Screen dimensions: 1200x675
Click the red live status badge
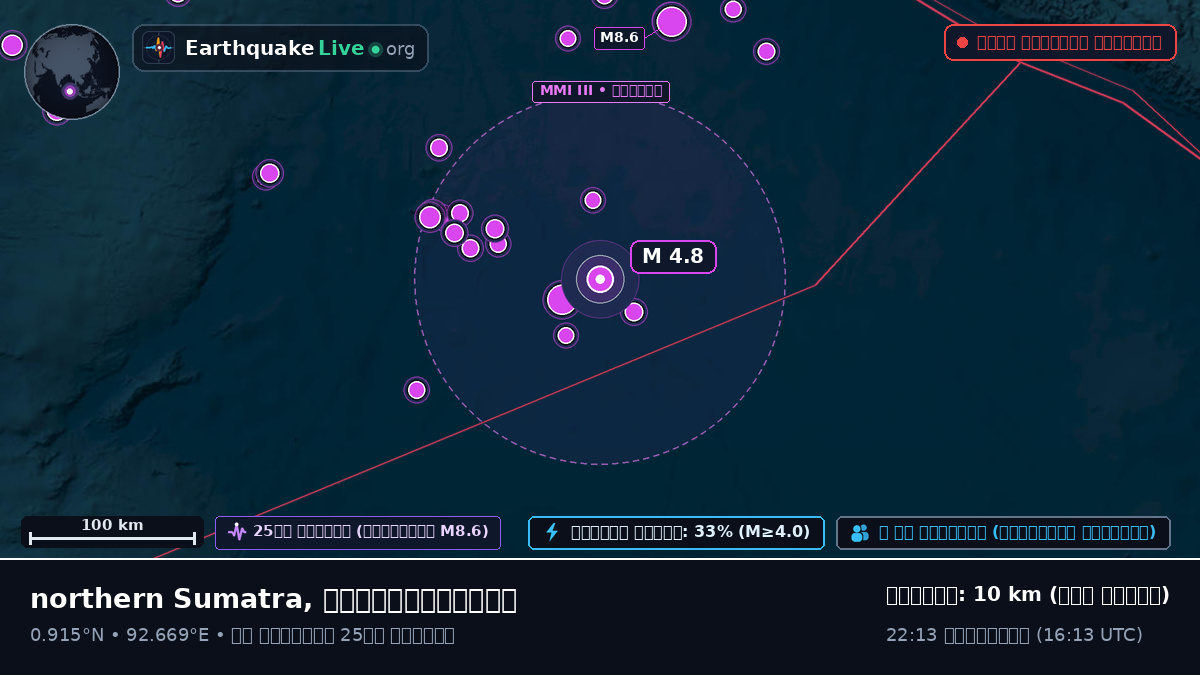[1060, 43]
